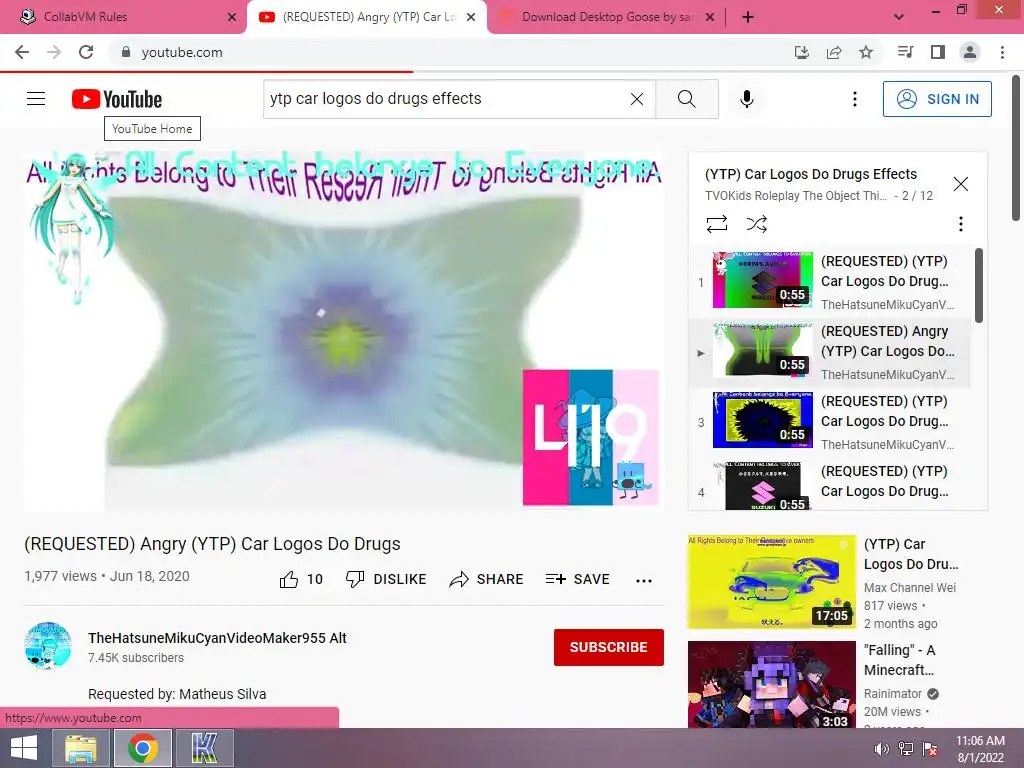Viewport: 1024px width, 768px height.
Task: Like the video with thumbs up
Action: tap(302, 579)
